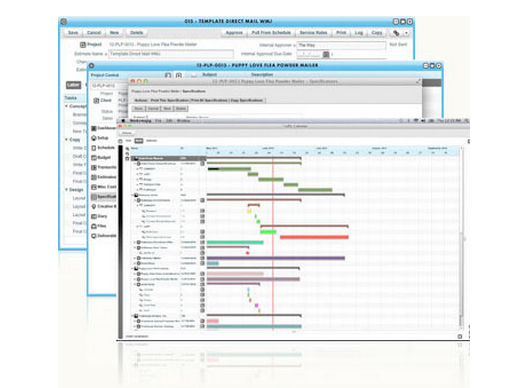505x388 pixels.
Task: Click the Project icon in the estimate window
Action: (x=83, y=44)
